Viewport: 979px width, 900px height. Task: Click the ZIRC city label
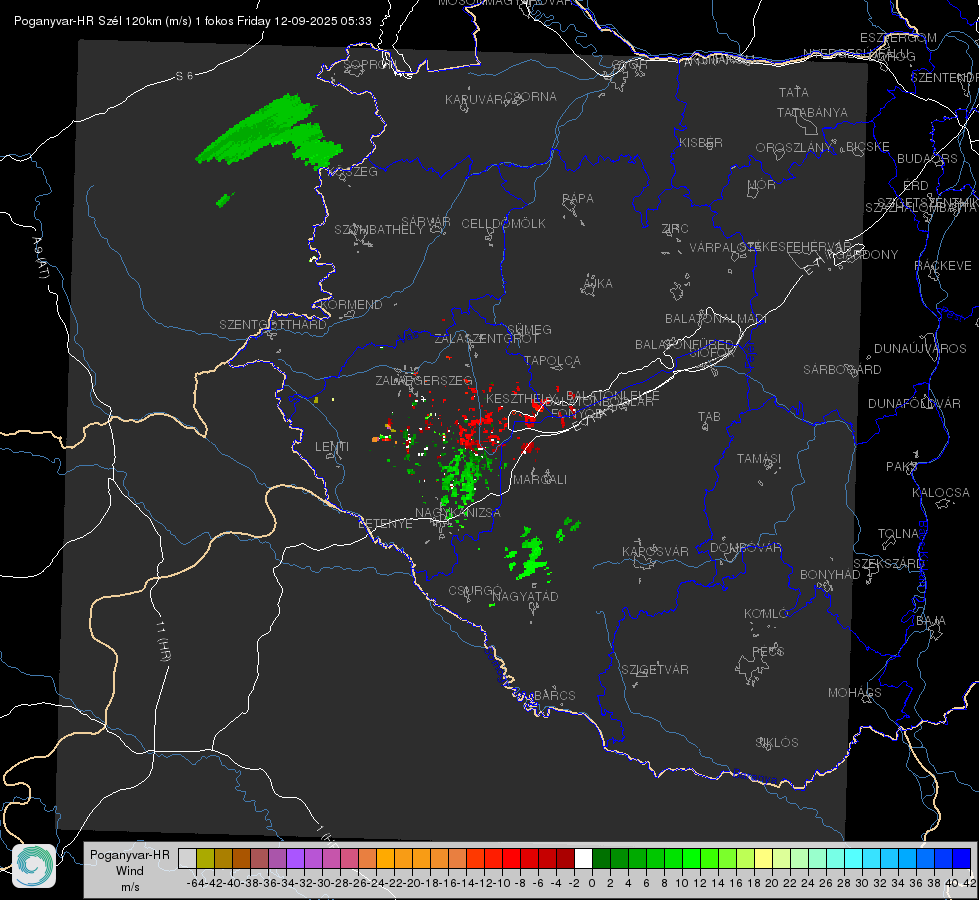point(675,229)
